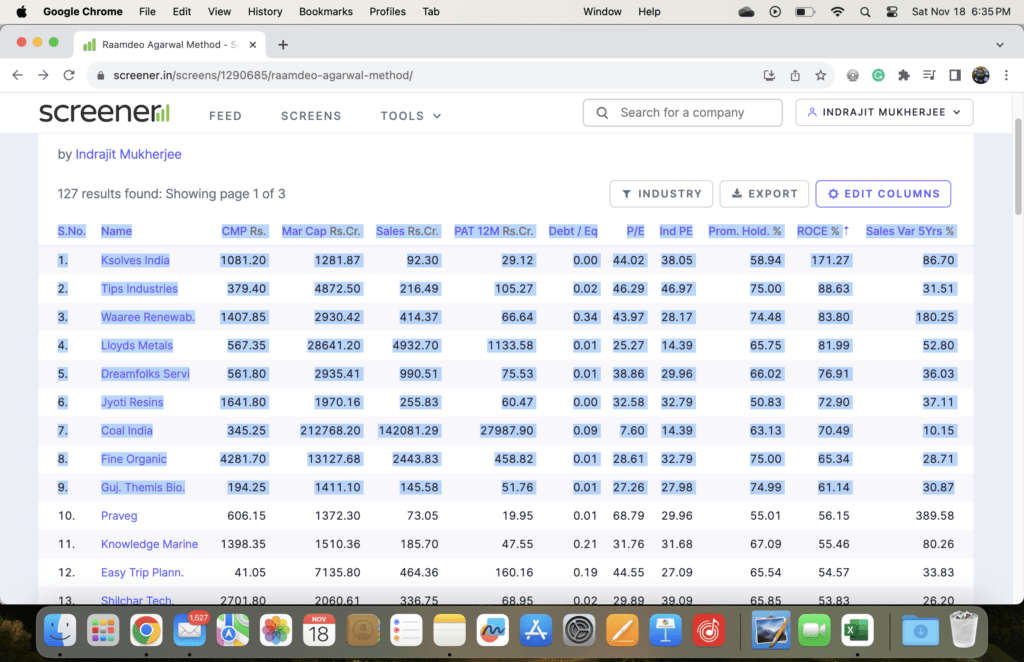Viewport: 1024px width, 662px height.
Task: Open Maps app in the Dock
Action: click(232, 631)
